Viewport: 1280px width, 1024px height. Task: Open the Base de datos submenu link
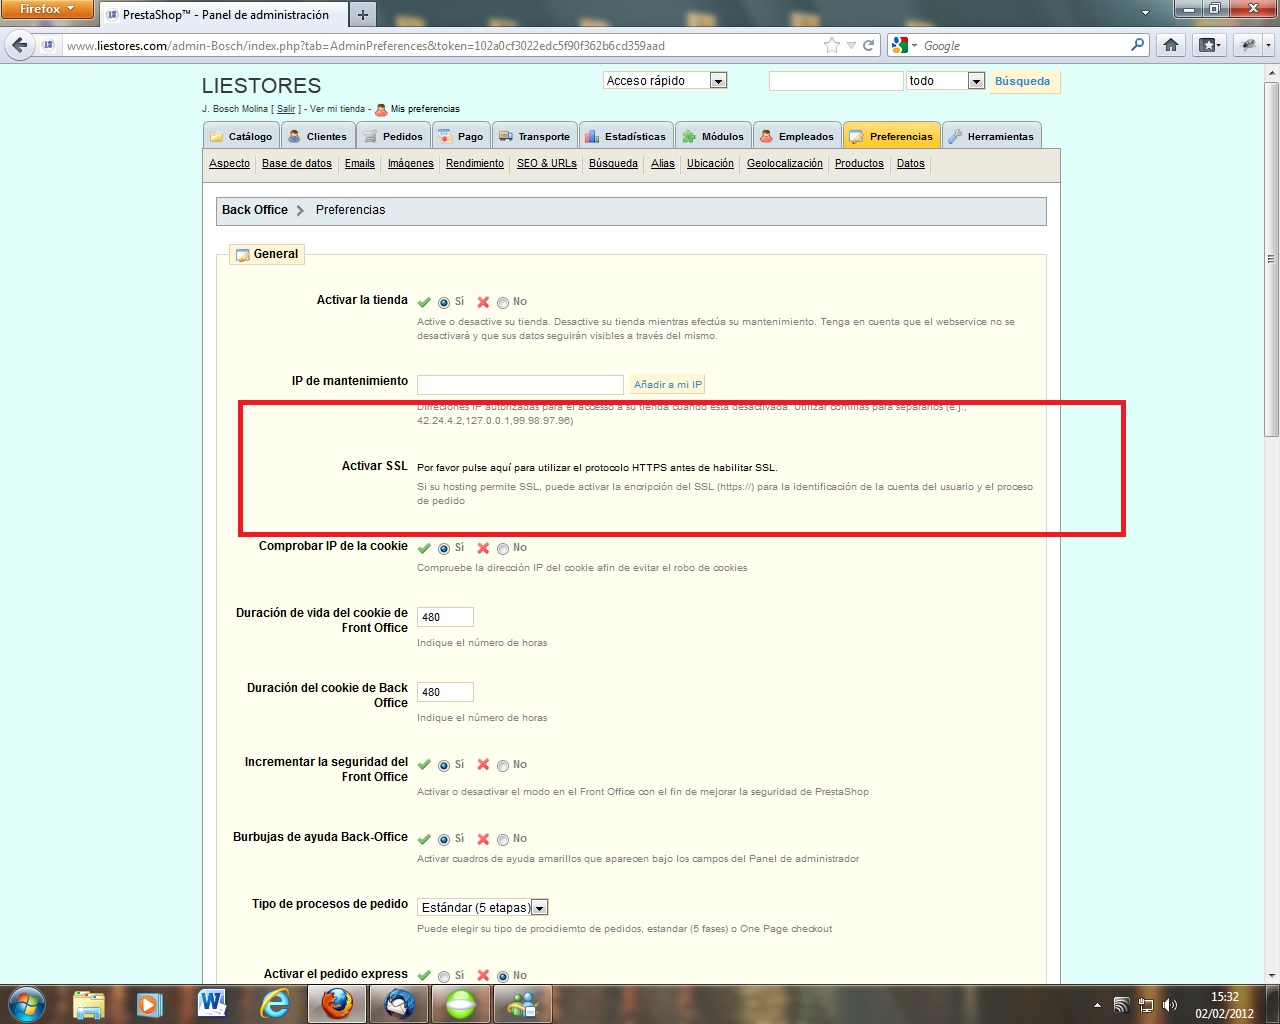point(297,163)
